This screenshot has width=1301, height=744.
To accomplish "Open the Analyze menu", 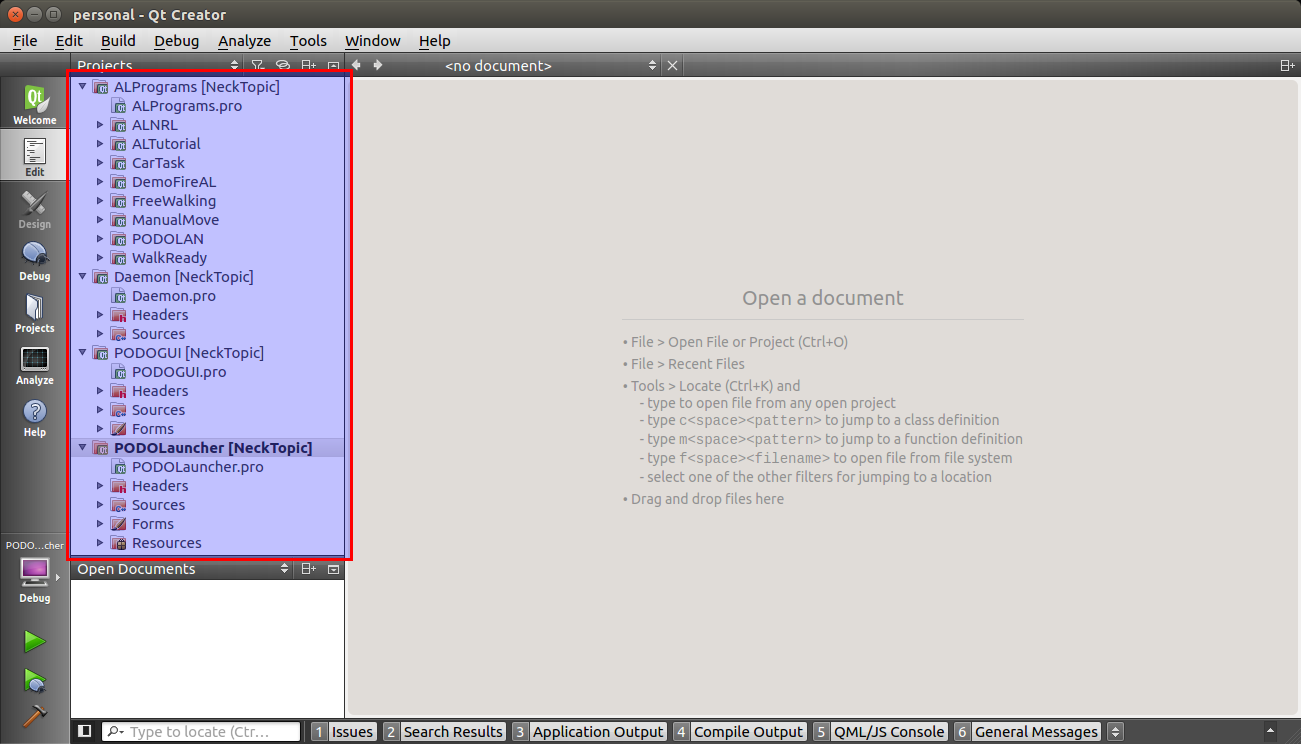I will tap(244, 41).
